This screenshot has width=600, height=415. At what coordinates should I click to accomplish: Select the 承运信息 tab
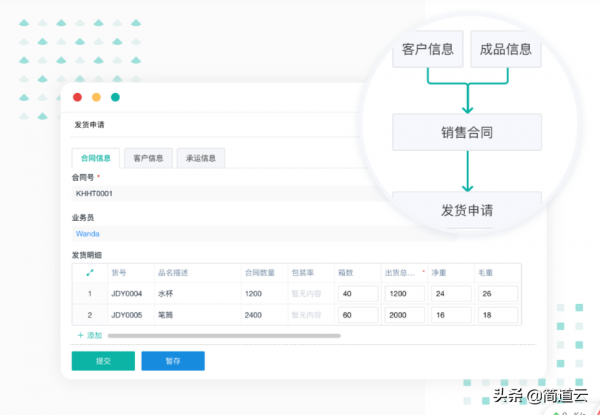pyautogui.click(x=201, y=158)
